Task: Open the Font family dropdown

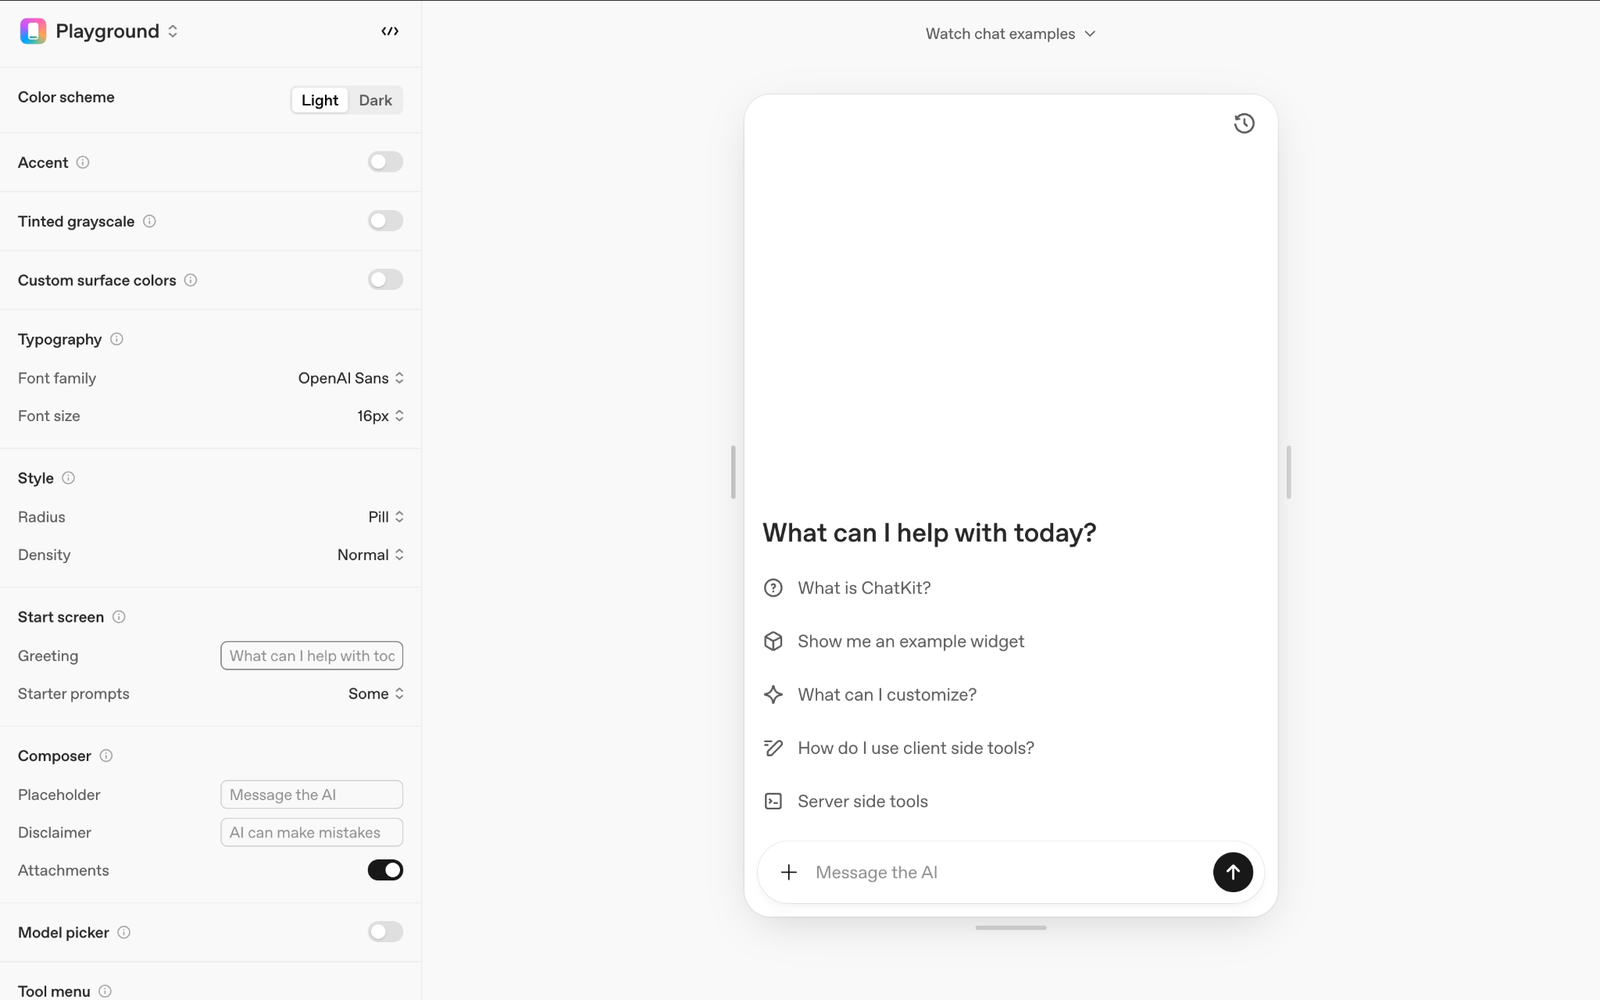Action: pos(351,378)
